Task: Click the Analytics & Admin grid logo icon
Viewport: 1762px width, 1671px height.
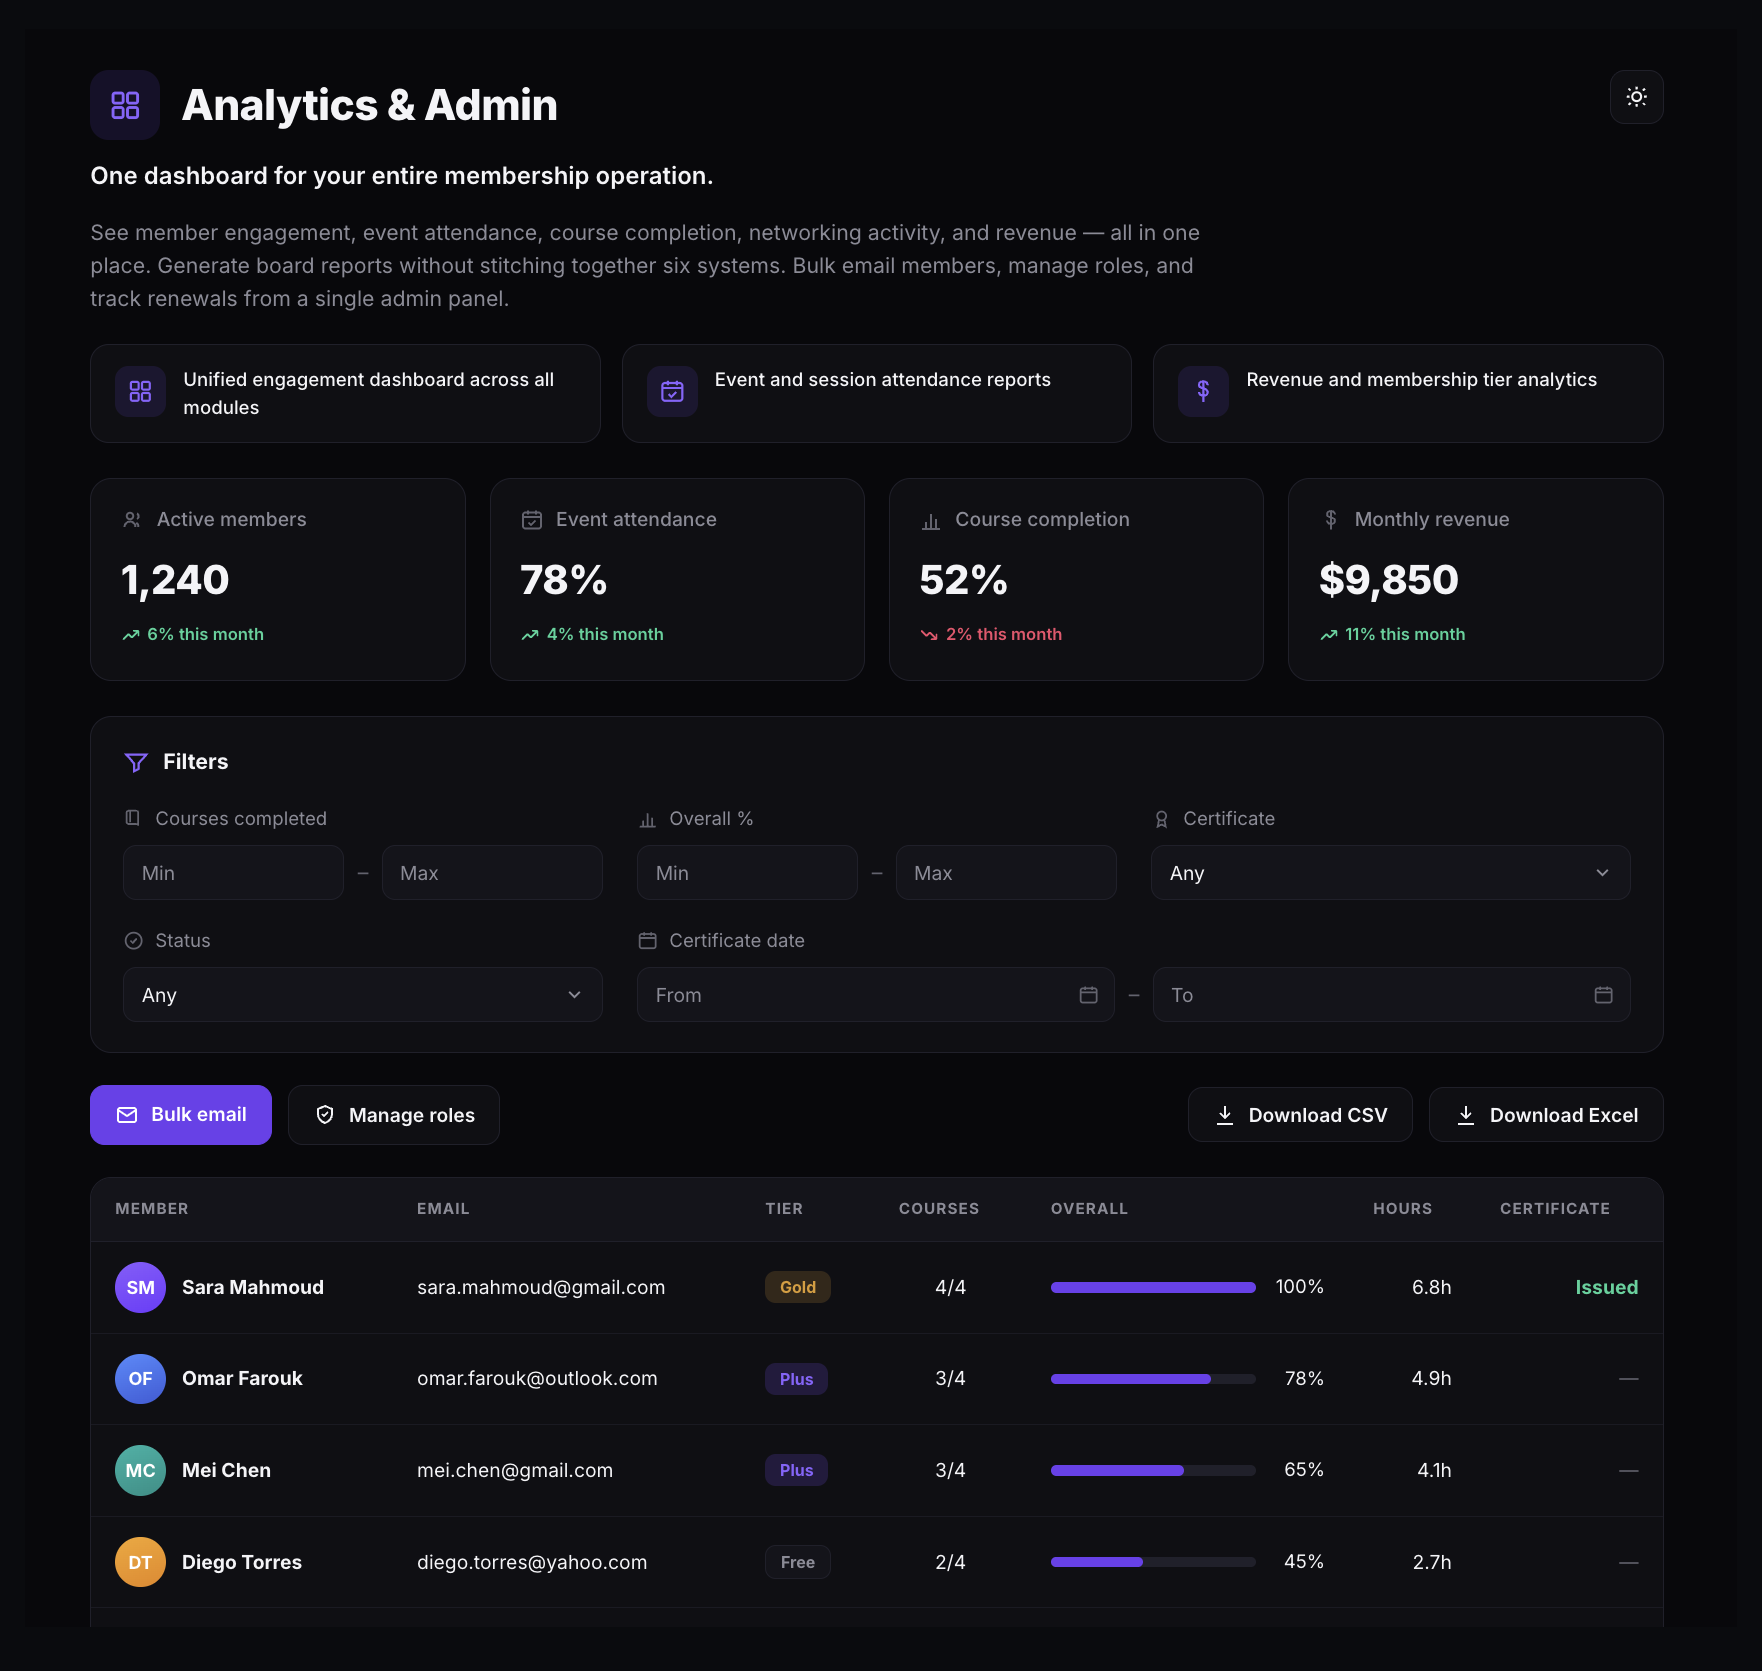Action: click(125, 105)
